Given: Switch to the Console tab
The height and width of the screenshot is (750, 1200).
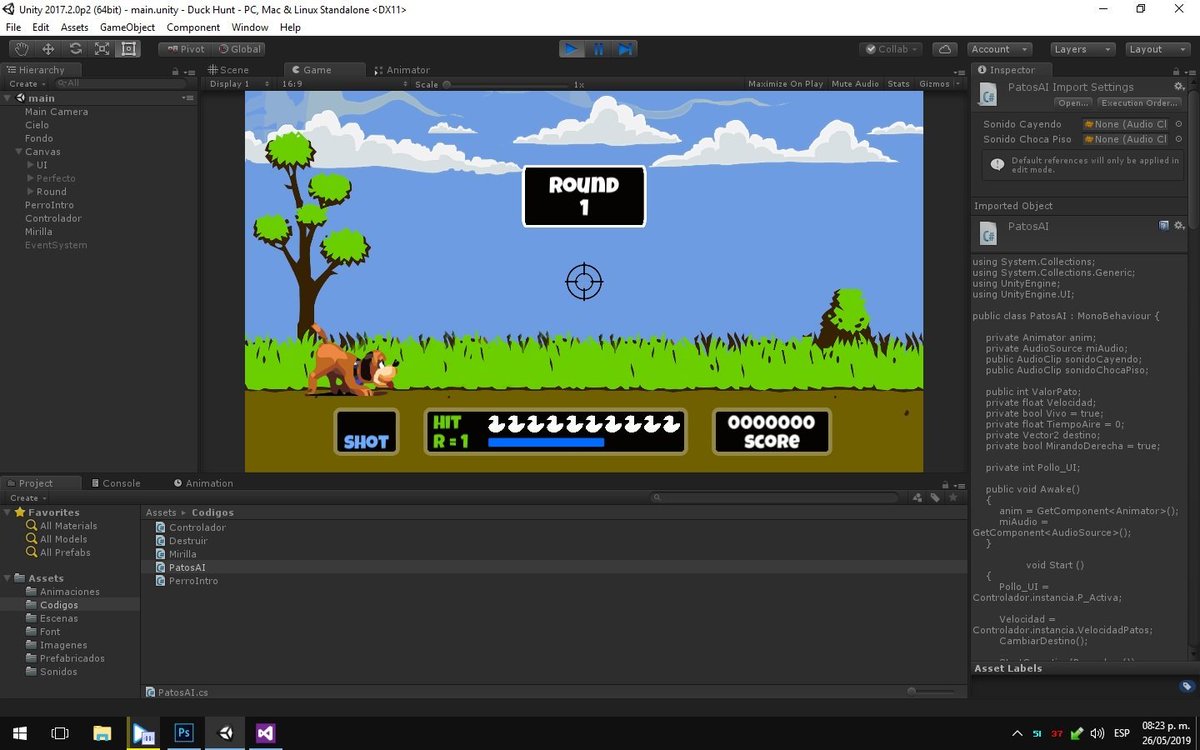Looking at the screenshot, I should coord(115,483).
